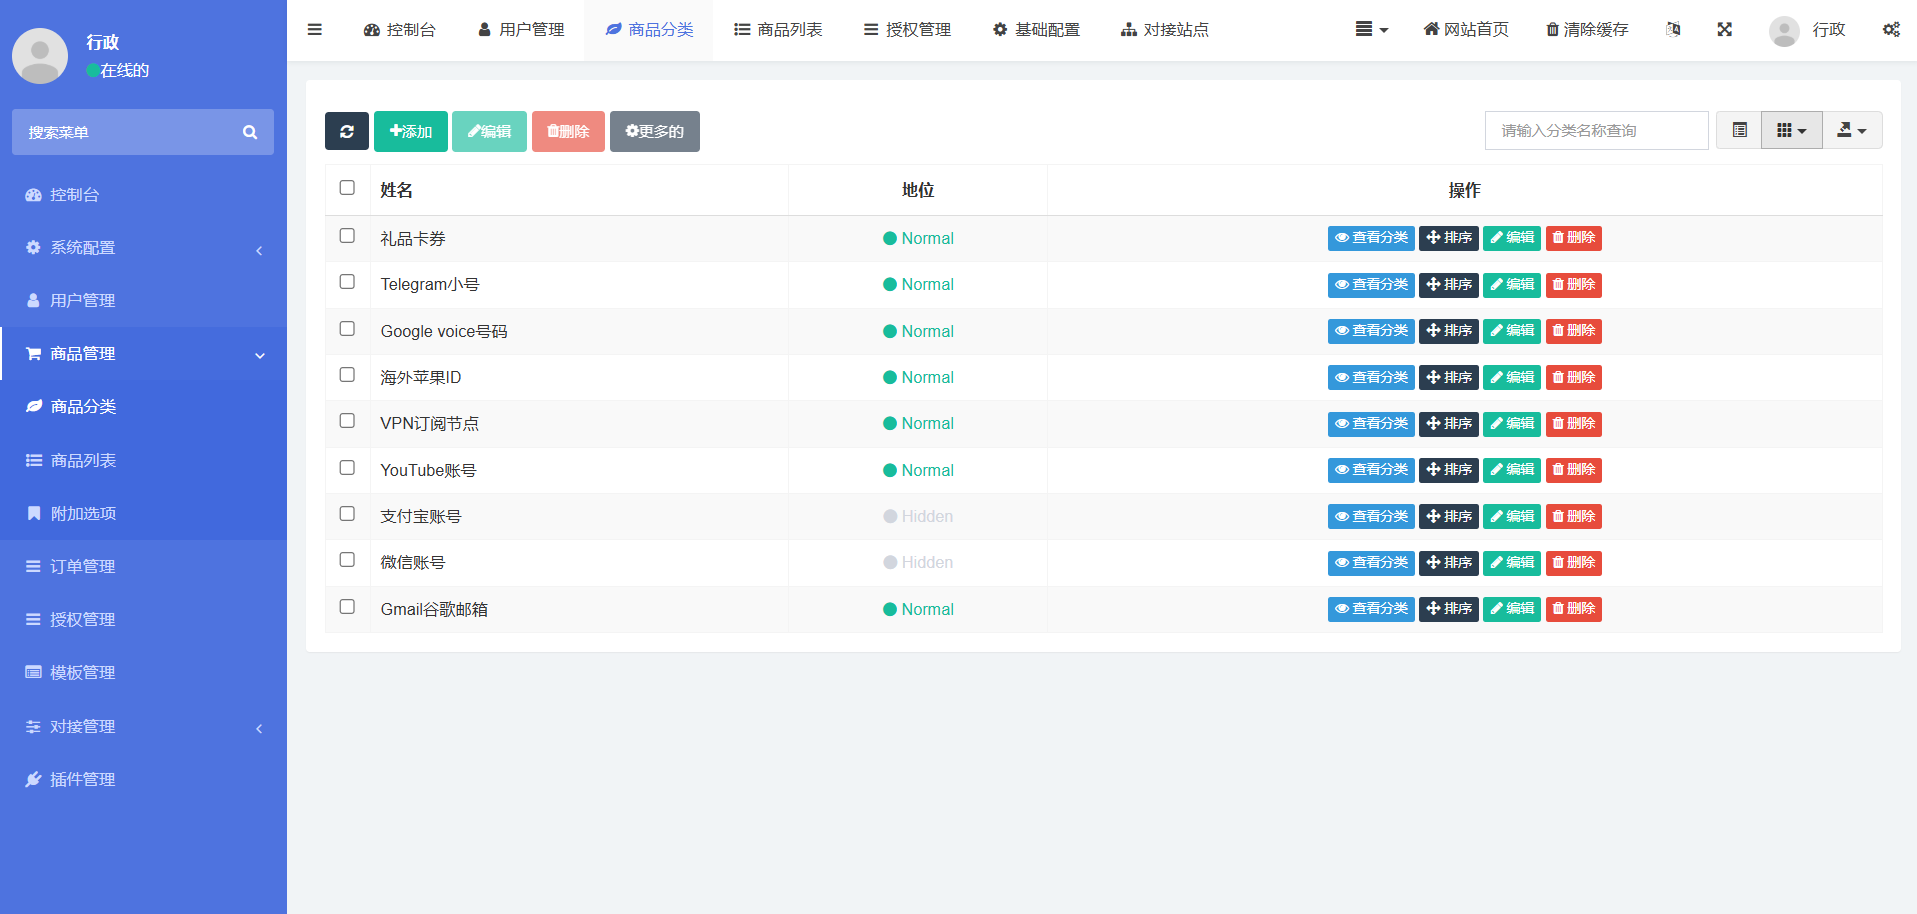Viewport: 1917px width, 914px height.
Task: Delete the VPN订阅节点 category row
Action: (1574, 424)
